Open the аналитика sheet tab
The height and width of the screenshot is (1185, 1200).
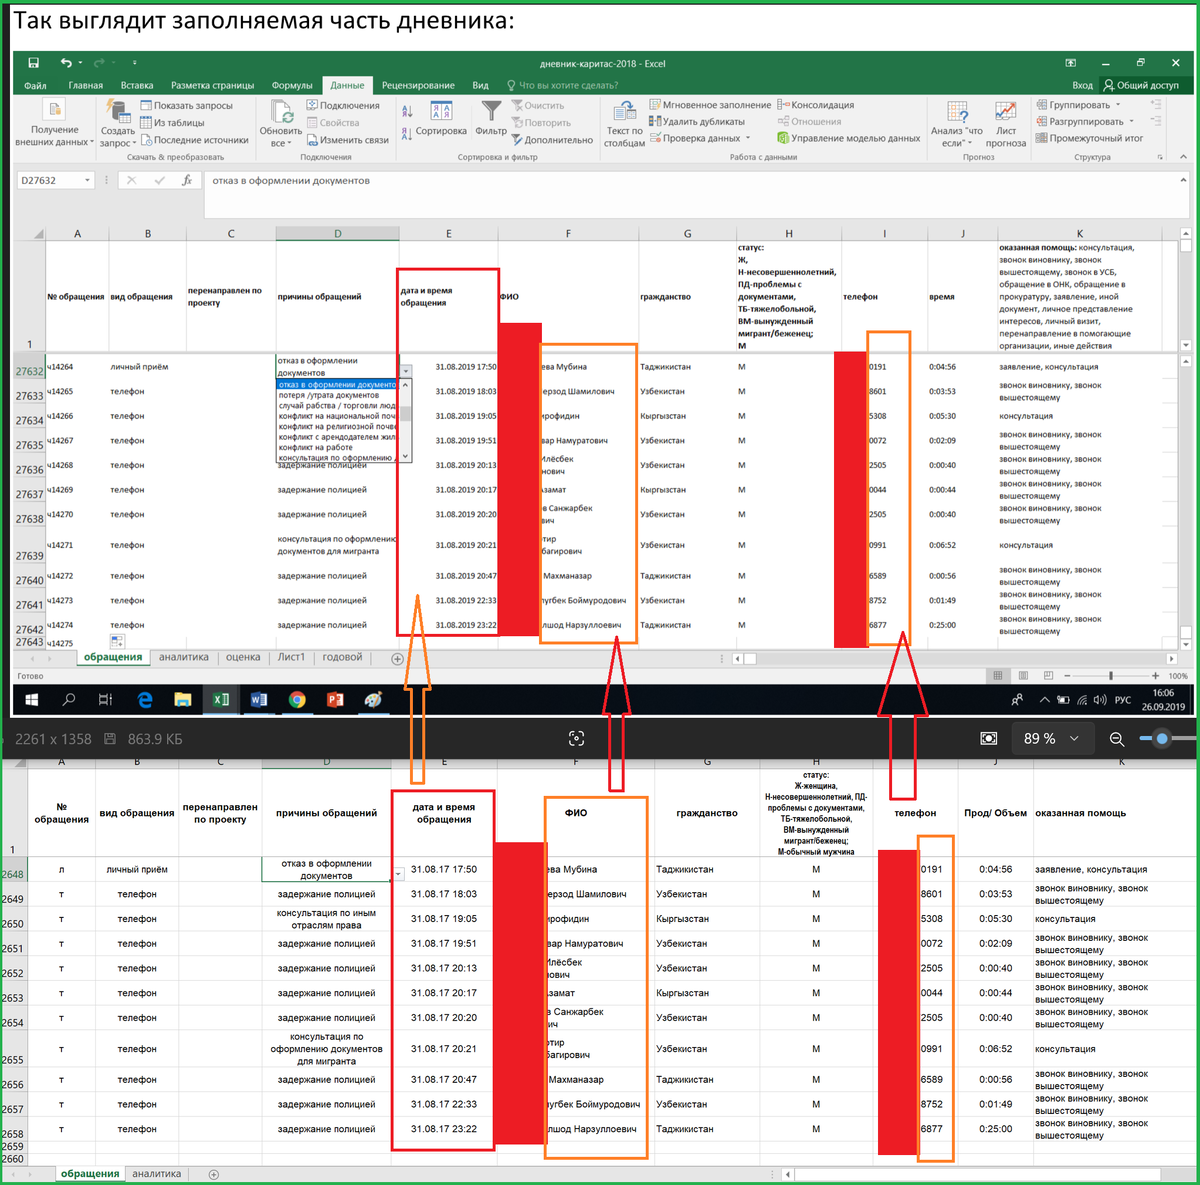tap(183, 657)
